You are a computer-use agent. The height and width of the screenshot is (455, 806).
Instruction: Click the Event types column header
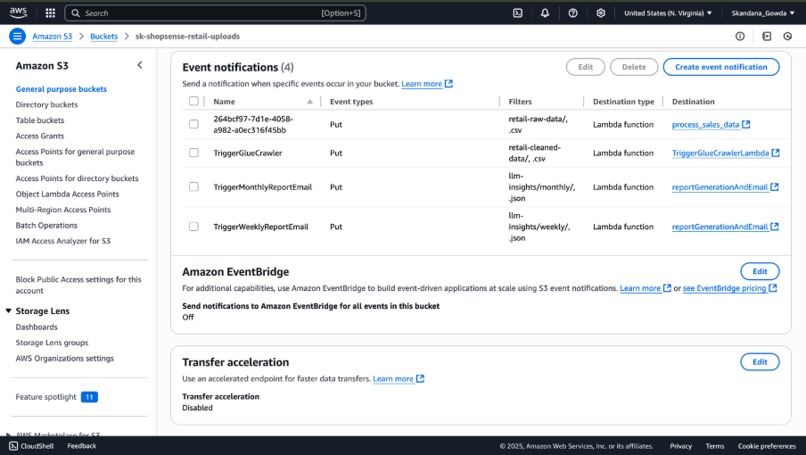(x=352, y=102)
